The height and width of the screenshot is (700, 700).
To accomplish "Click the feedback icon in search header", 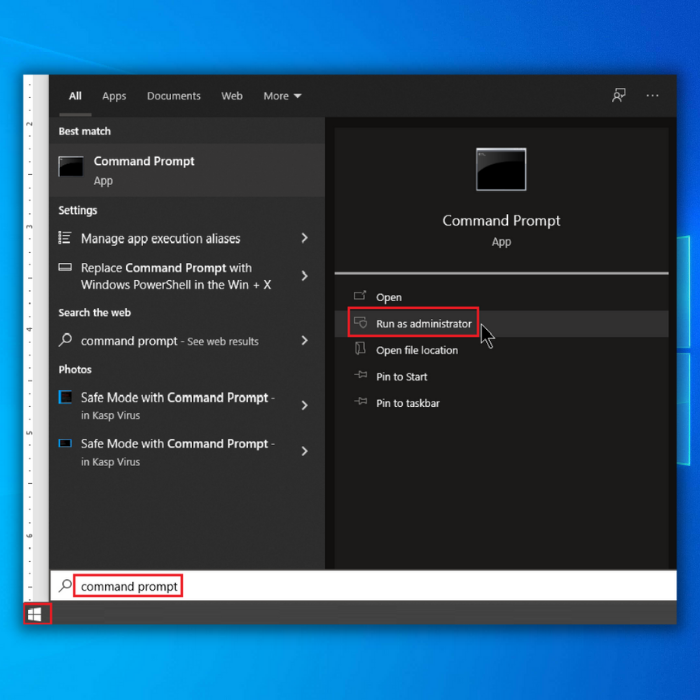I will [x=619, y=96].
